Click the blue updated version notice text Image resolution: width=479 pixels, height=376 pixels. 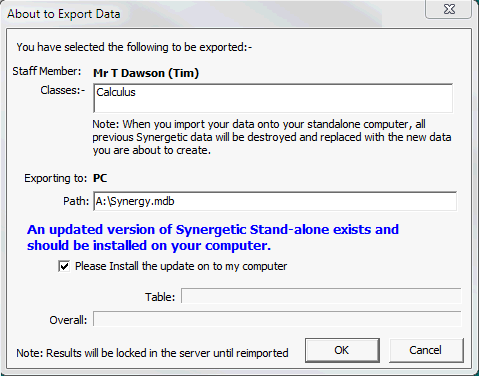coord(213,237)
